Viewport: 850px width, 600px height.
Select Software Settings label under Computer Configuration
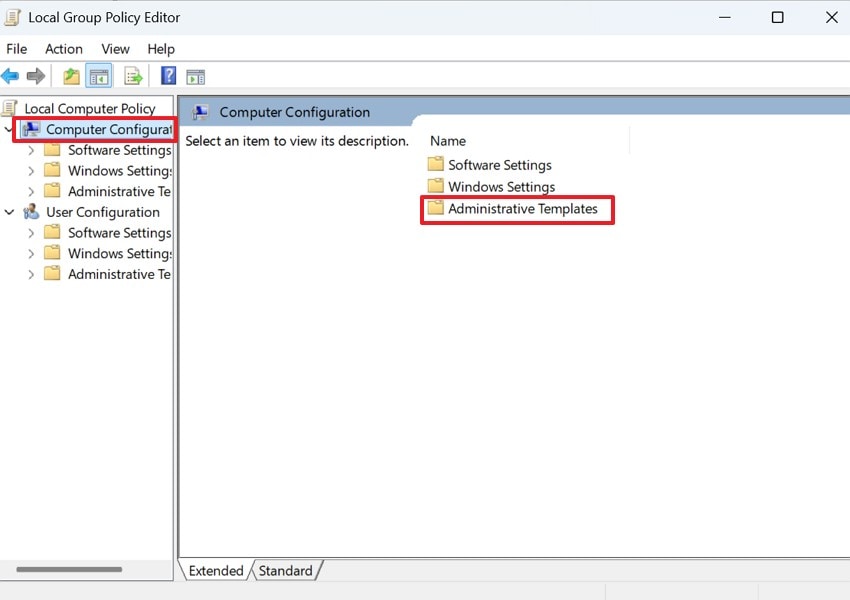119,150
